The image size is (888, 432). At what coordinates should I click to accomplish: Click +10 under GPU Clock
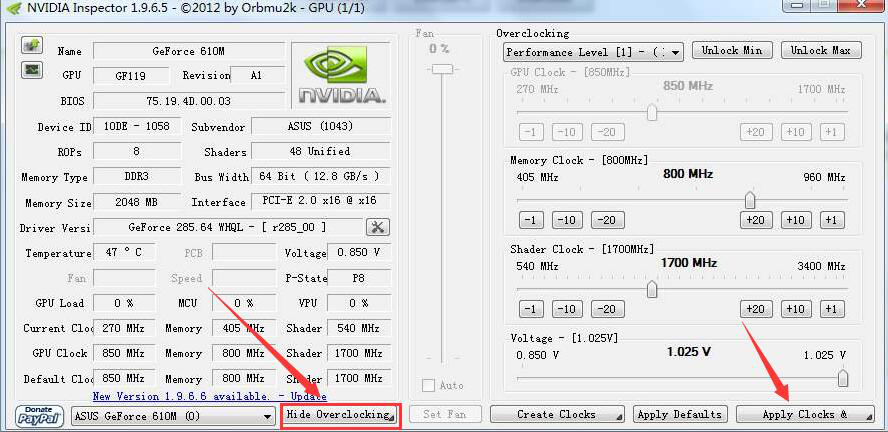point(796,132)
